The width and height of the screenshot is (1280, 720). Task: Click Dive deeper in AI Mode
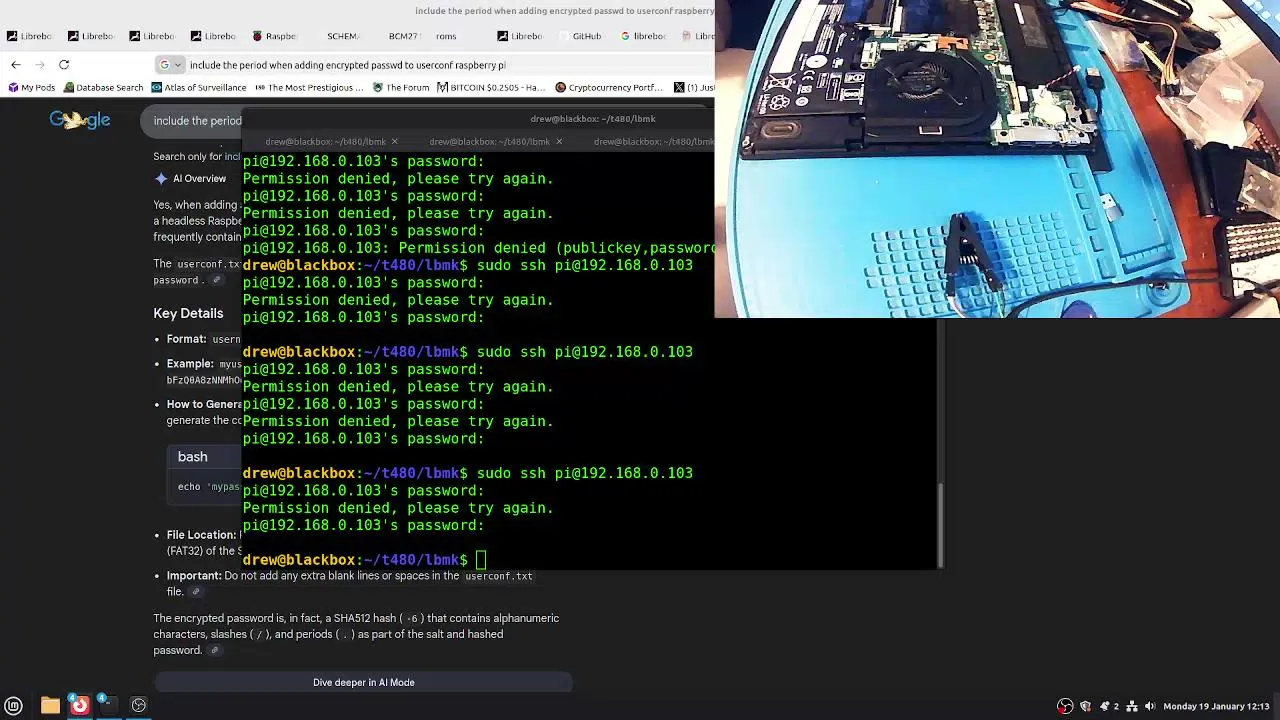click(363, 682)
